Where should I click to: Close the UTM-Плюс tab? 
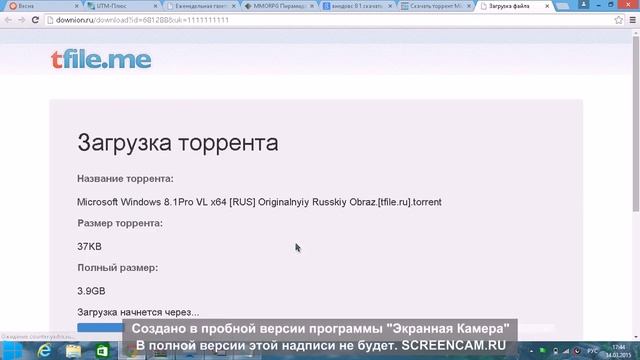[155, 6]
